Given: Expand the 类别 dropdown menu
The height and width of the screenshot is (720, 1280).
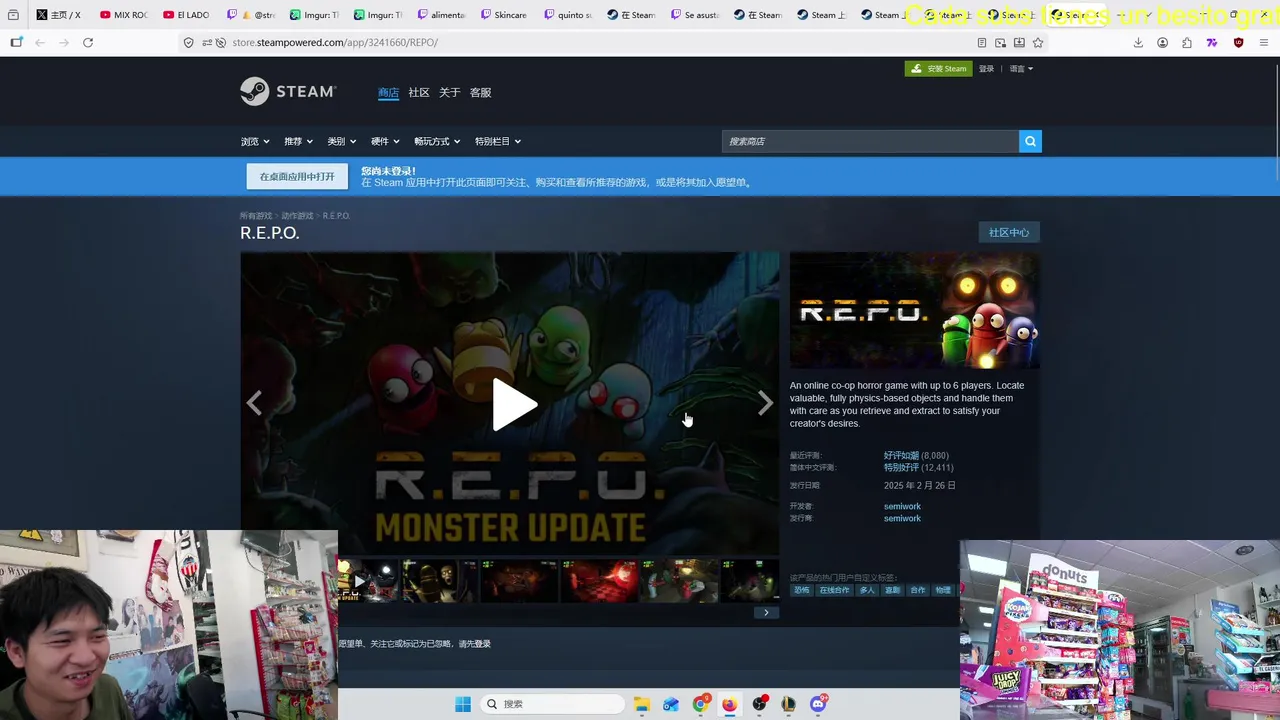Looking at the screenshot, I should pyautogui.click(x=342, y=141).
